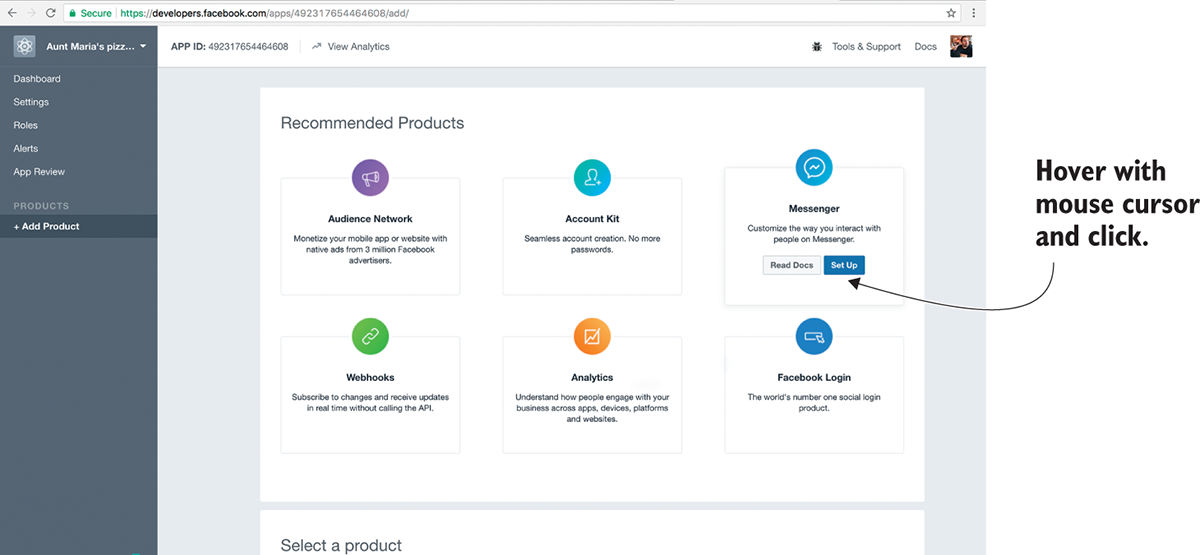Screen dimensions: 1200x555
Task: Click the Account Kit person icon
Action: pyautogui.click(x=592, y=178)
